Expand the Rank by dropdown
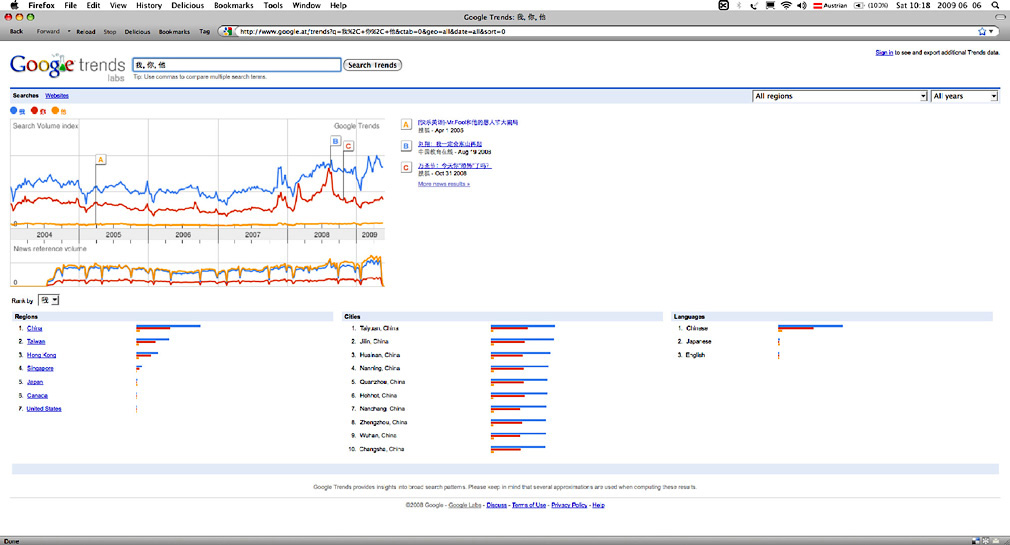This screenshot has height=545, width=1010. (x=49, y=300)
